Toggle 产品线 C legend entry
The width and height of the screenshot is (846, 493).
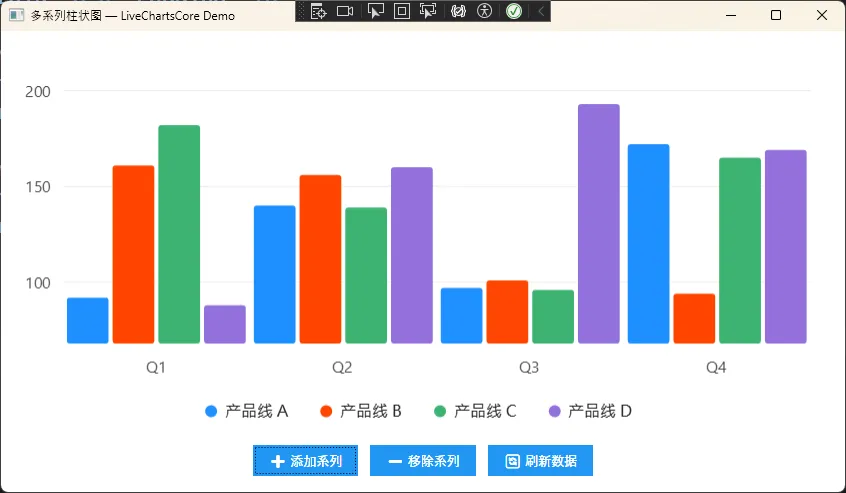coord(474,411)
